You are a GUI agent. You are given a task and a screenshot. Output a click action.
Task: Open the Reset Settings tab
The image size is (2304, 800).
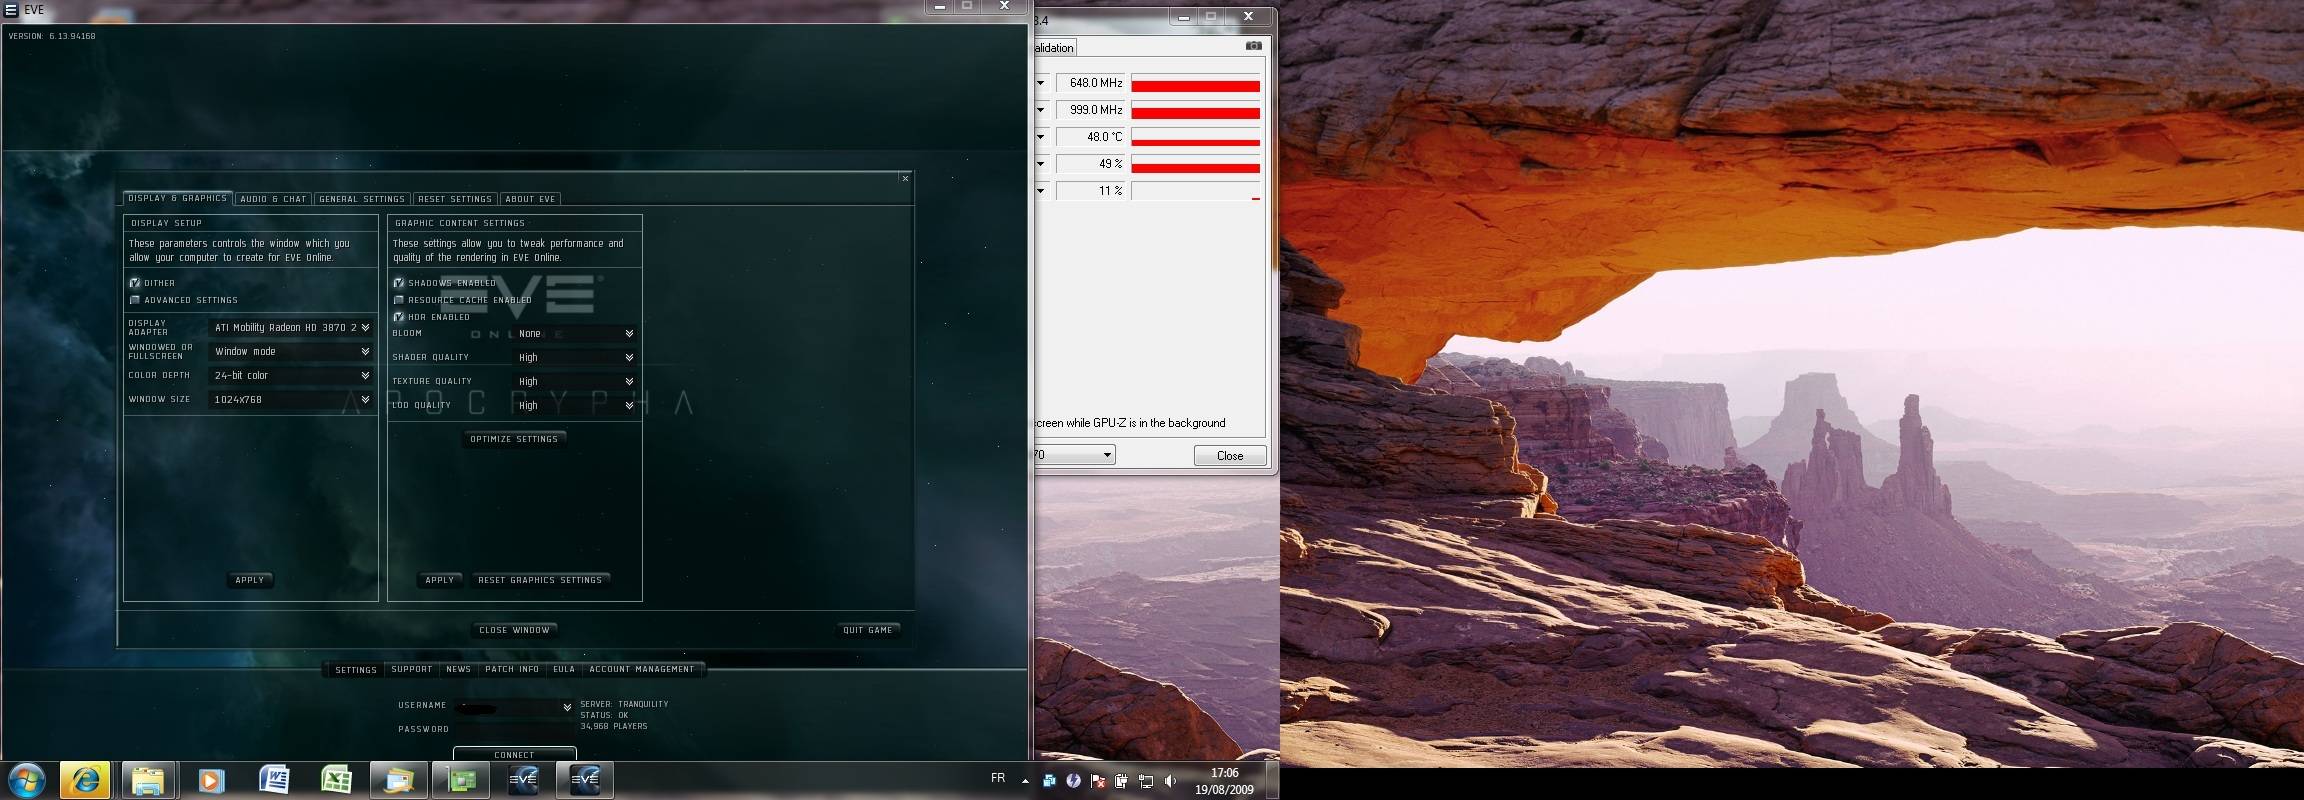click(455, 199)
